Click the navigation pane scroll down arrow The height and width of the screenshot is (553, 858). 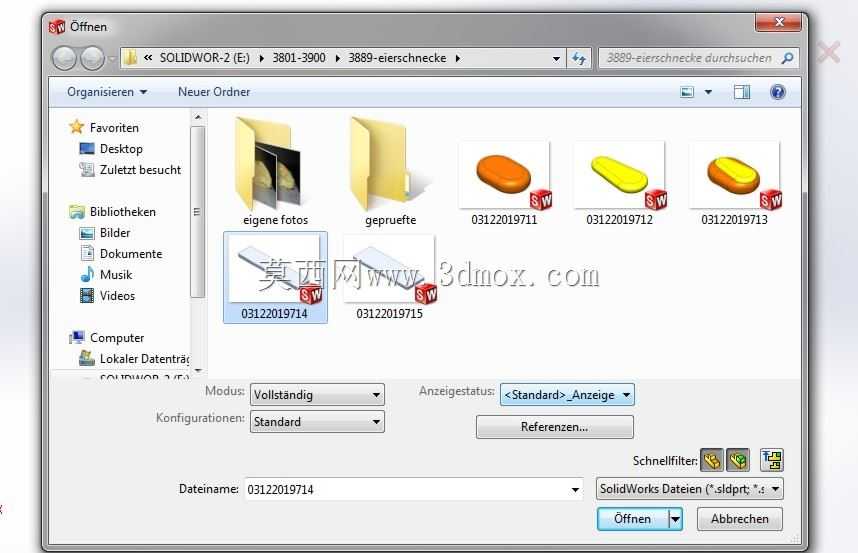pos(198,371)
